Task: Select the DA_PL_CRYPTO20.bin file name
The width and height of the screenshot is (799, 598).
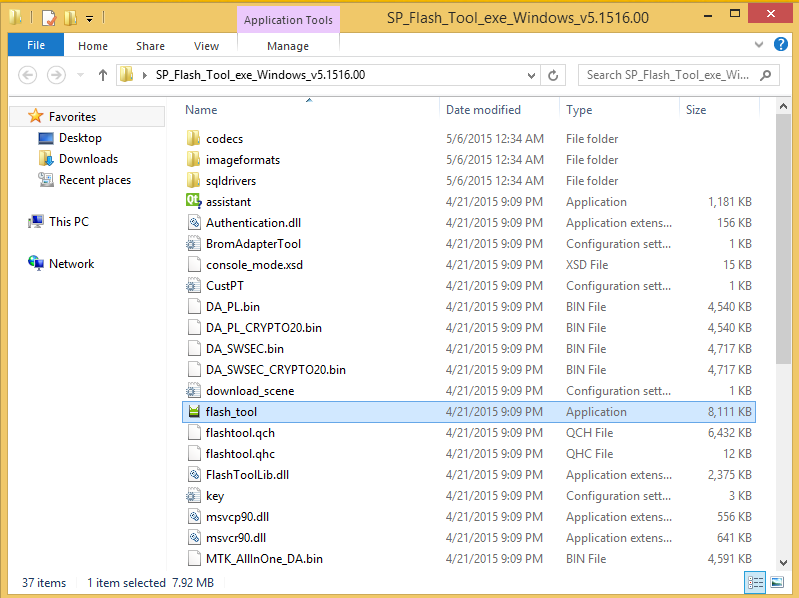Action: point(263,328)
